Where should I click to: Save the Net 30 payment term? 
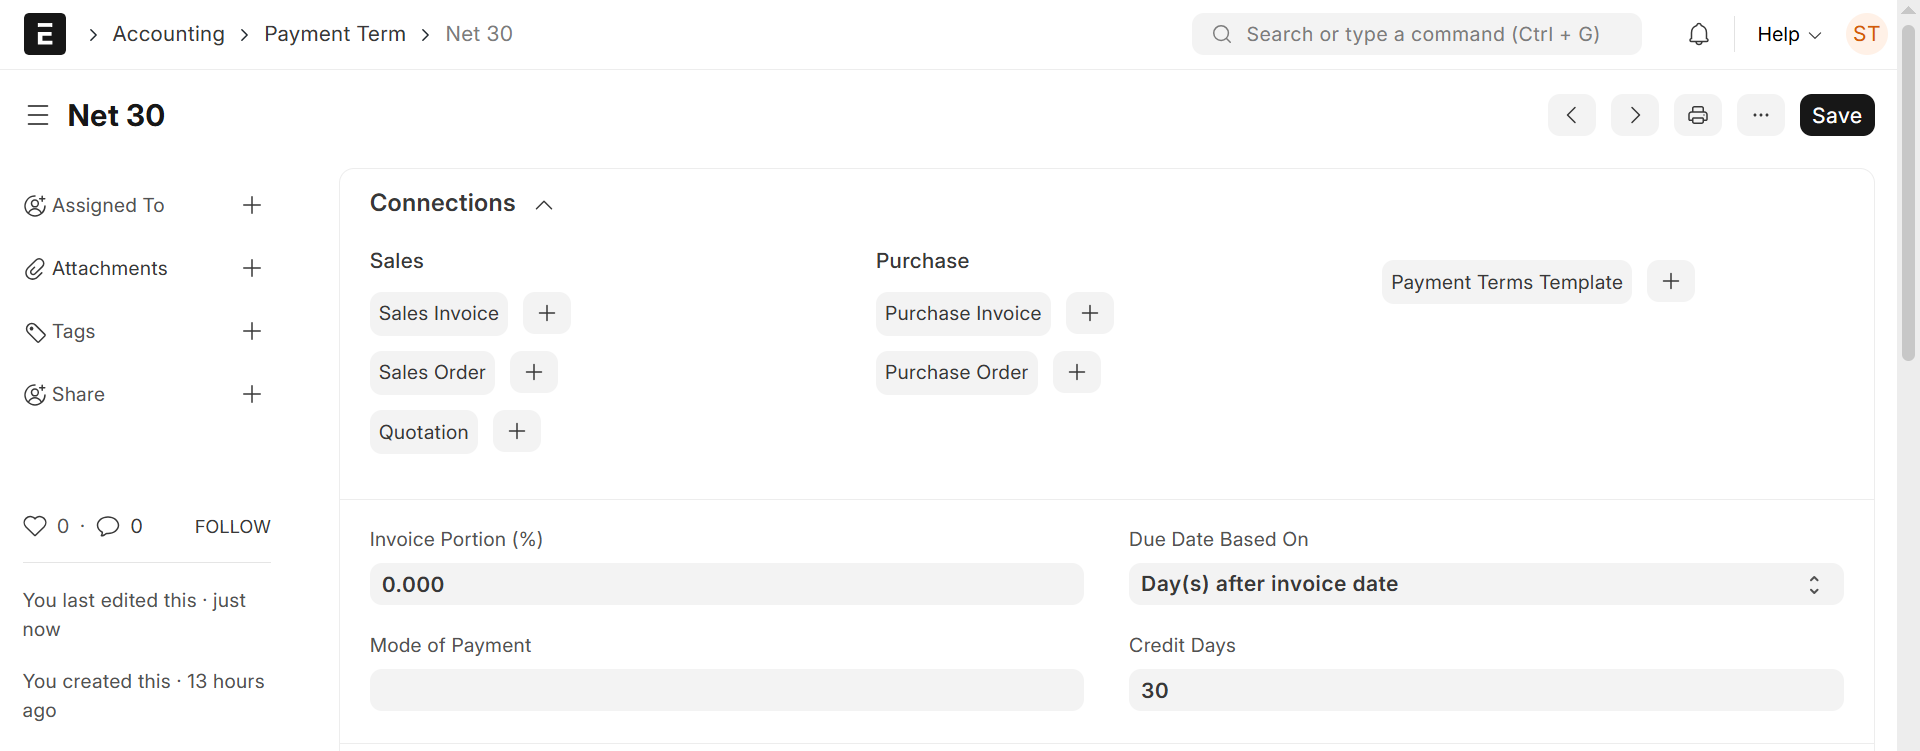[1836, 114]
